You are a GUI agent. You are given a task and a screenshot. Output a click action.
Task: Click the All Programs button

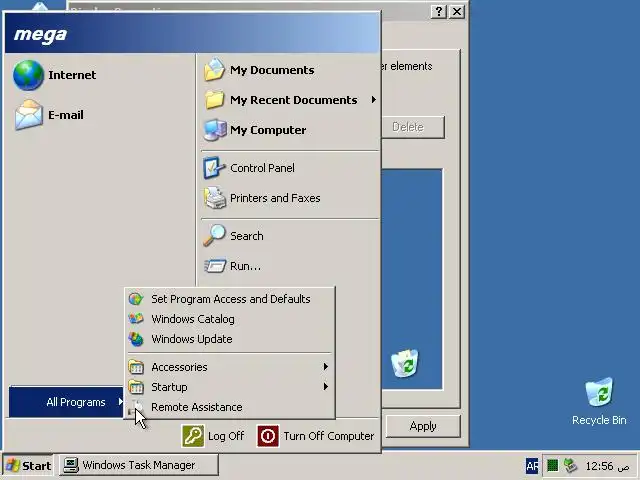[66, 402]
